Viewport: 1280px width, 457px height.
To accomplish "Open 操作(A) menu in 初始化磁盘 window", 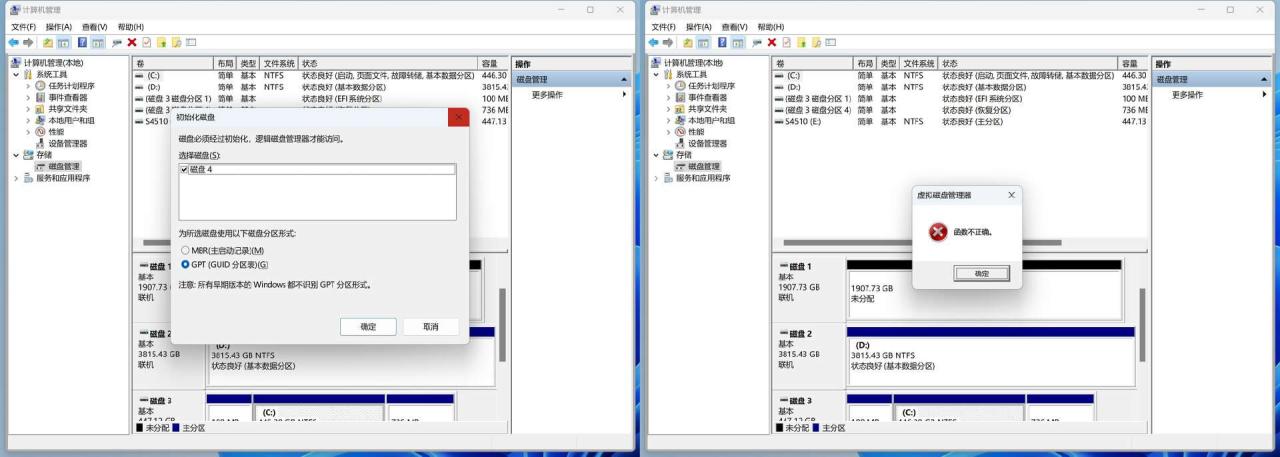I will [59, 27].
